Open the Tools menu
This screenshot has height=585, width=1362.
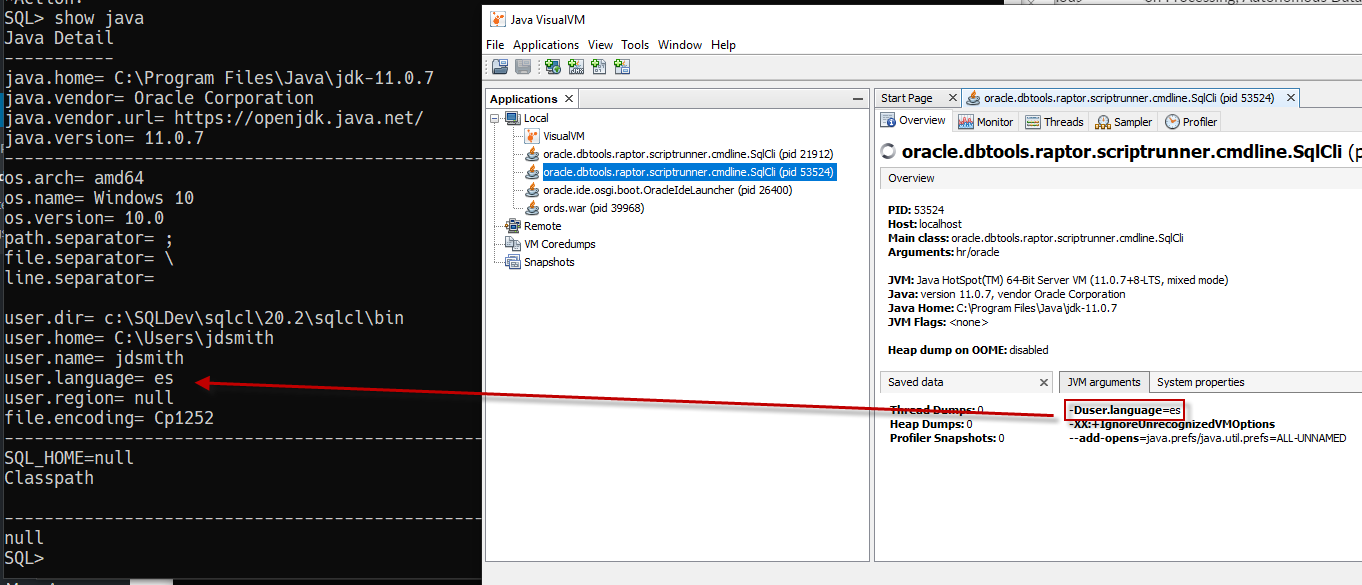pyautogui.click(x=635, y=45)
